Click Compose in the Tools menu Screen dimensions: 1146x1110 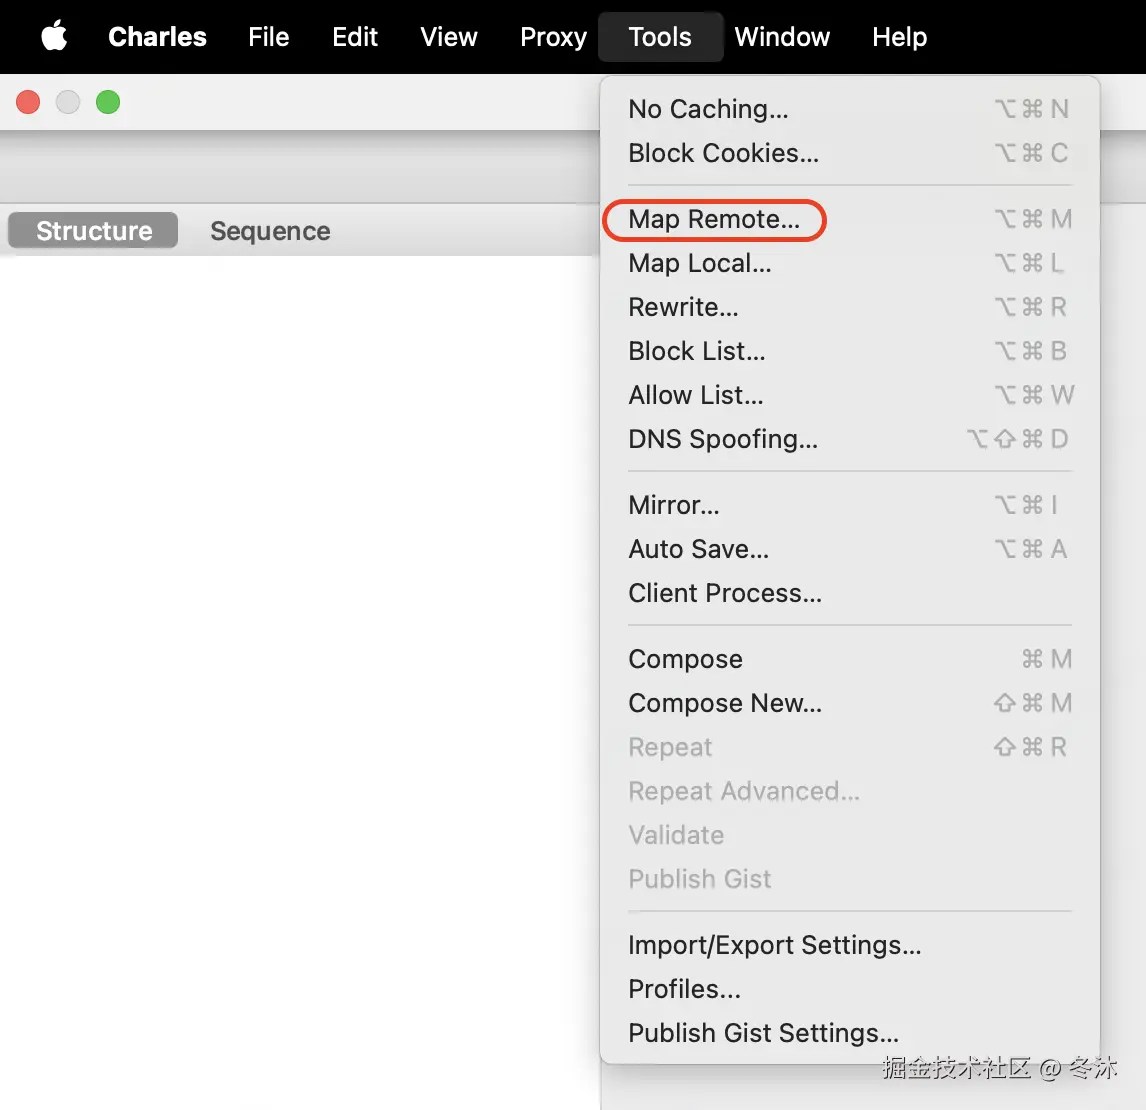coord(849,659)
